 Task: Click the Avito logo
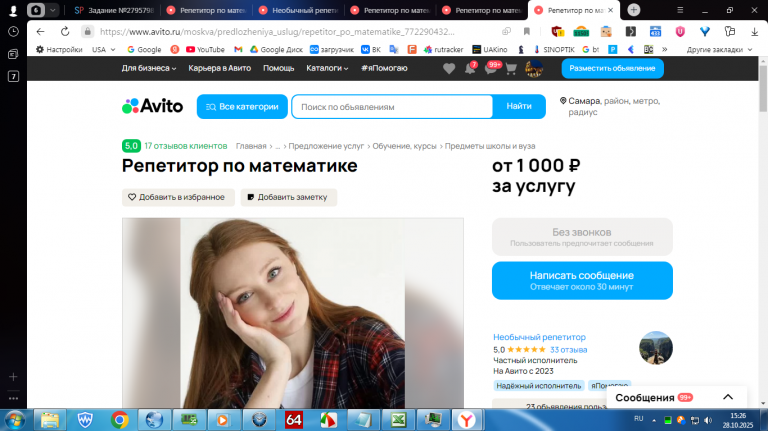click(152, 106)
